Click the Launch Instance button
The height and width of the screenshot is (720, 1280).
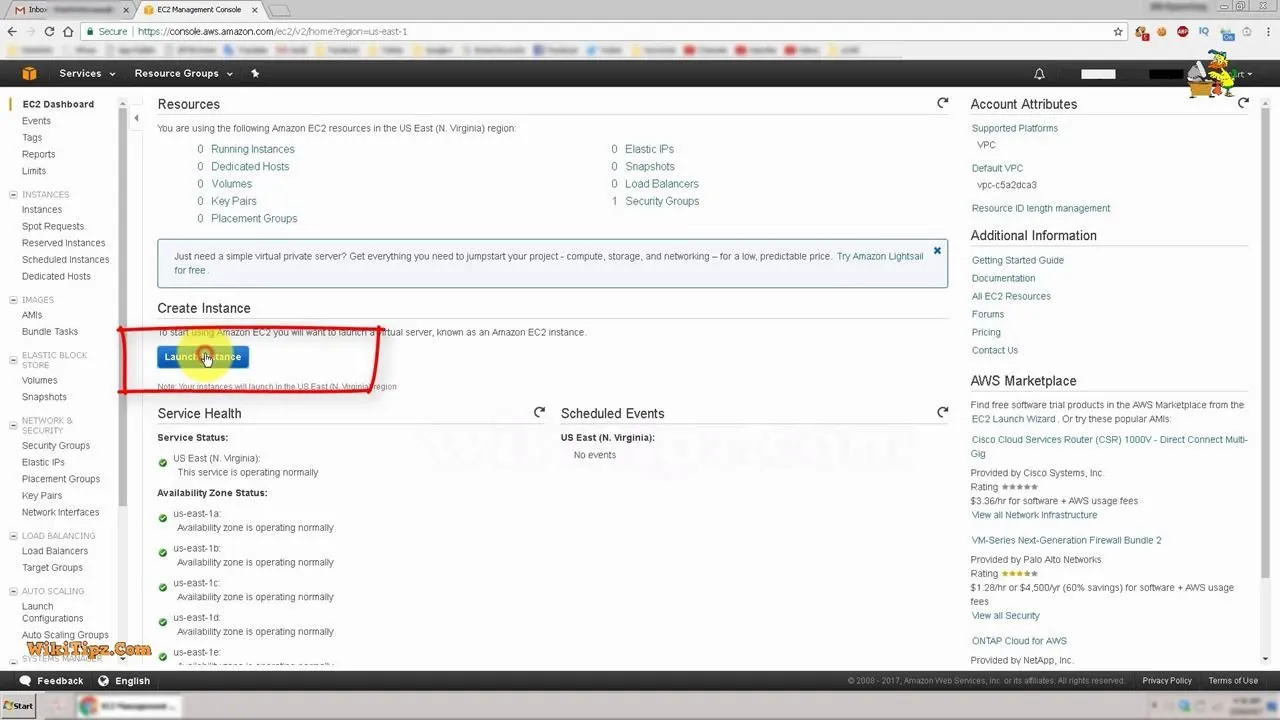tap(203, 357)
